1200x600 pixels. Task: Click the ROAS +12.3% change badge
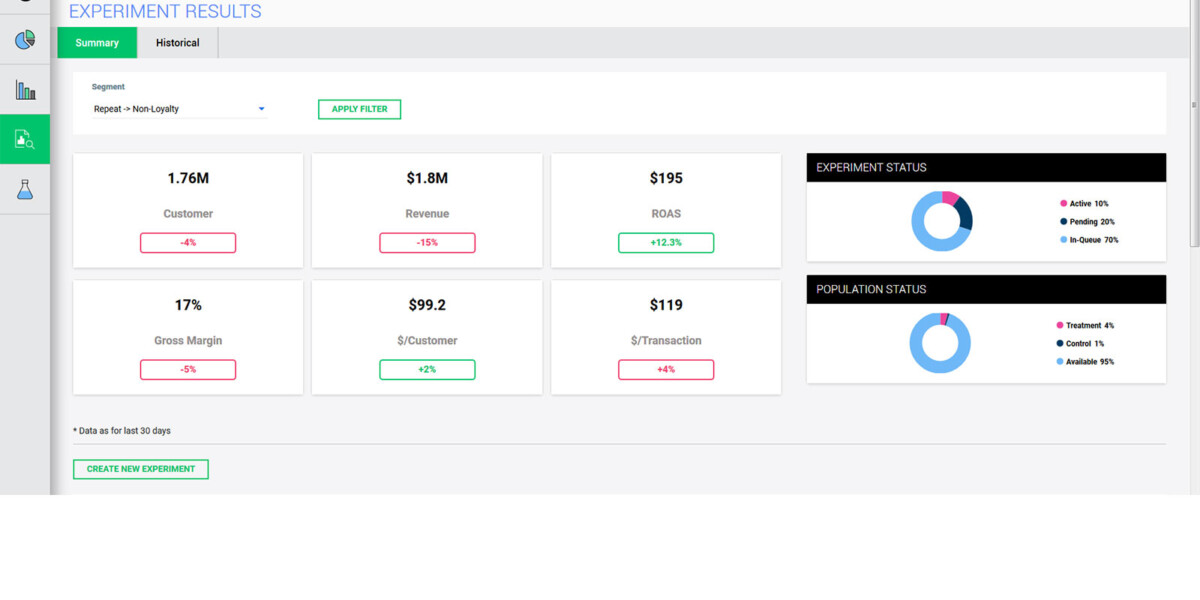pyautogui.click(x=666, y=243)
